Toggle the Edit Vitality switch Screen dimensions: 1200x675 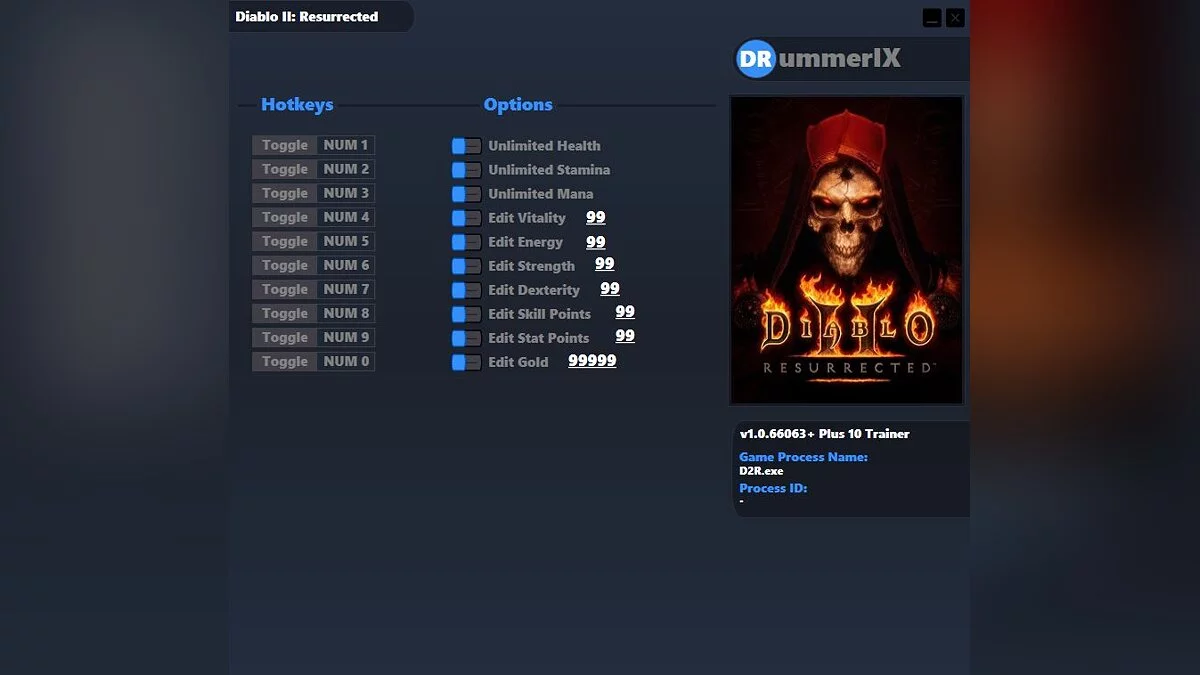click(x=466, y=218)
